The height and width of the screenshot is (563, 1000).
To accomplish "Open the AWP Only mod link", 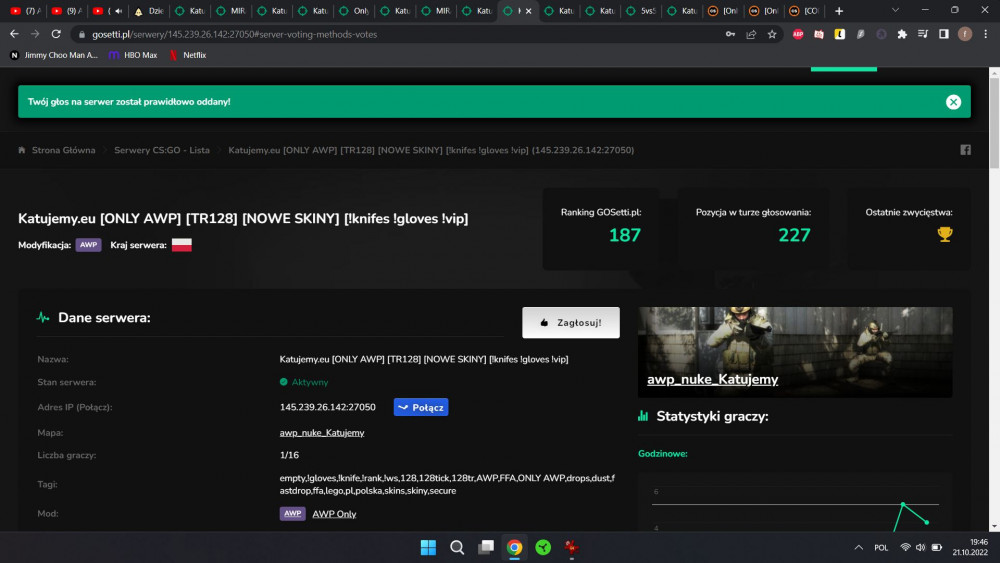I will (334, 514).
